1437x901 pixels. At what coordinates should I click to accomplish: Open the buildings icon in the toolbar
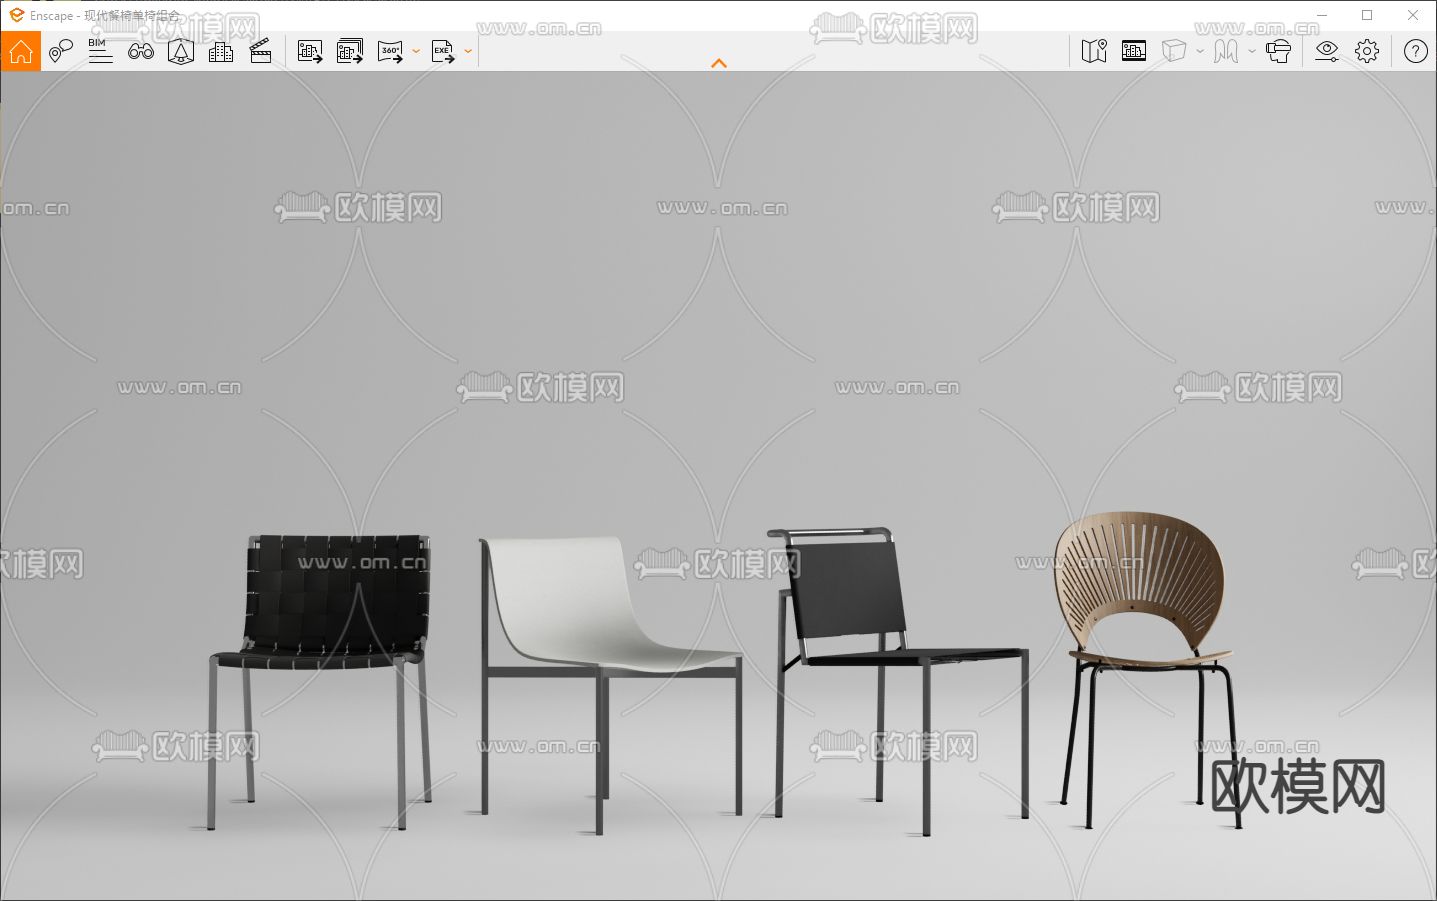coord(221,51)
